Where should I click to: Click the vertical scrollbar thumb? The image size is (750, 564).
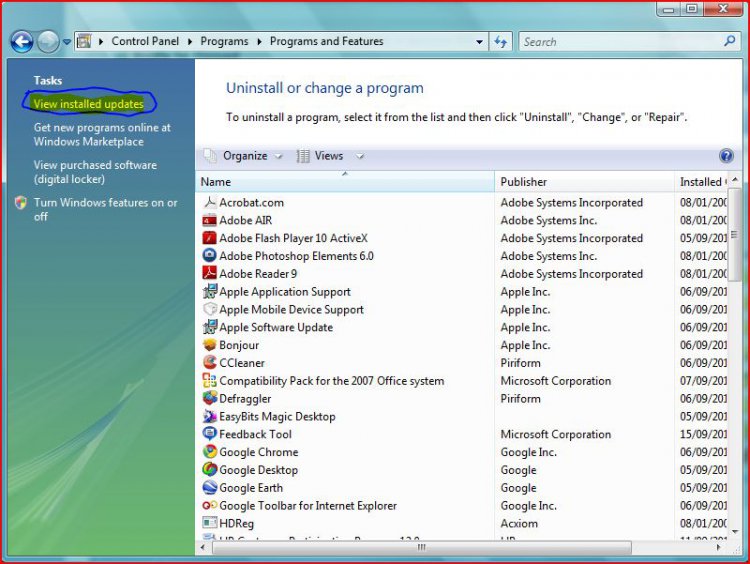(x=735, y=234)
